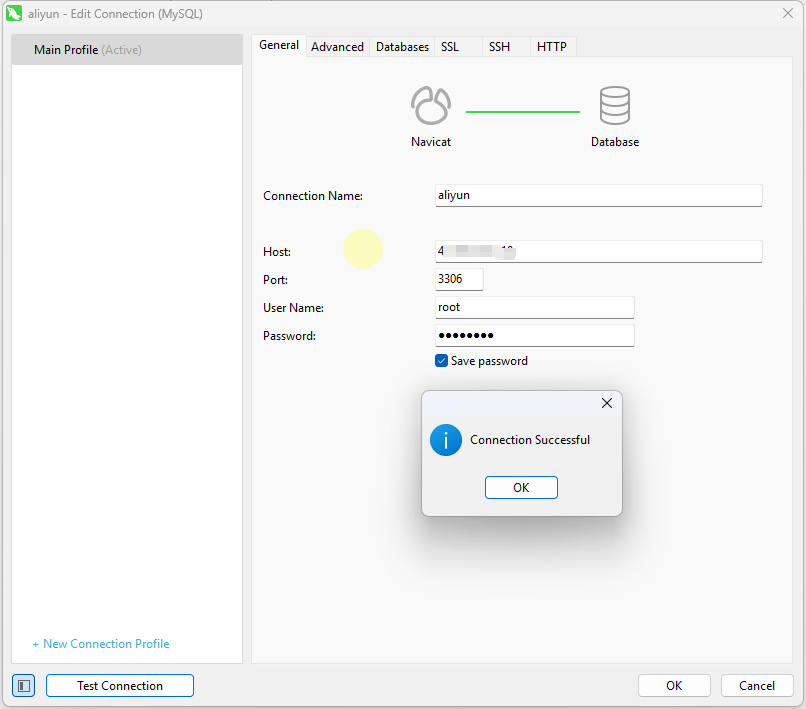This screenshot has height=709, width=806.
Task: Cancel the connection editing
Action: pyautogui.click(x=757, y=685)
